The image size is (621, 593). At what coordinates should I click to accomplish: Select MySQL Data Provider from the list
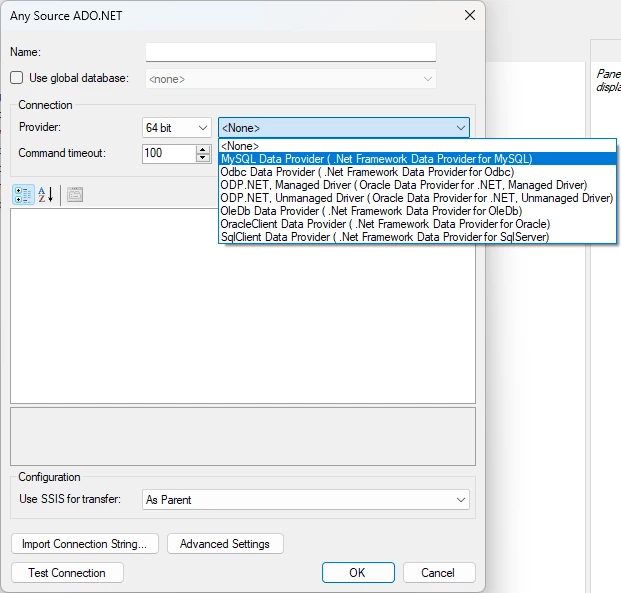tap(417, 159)
